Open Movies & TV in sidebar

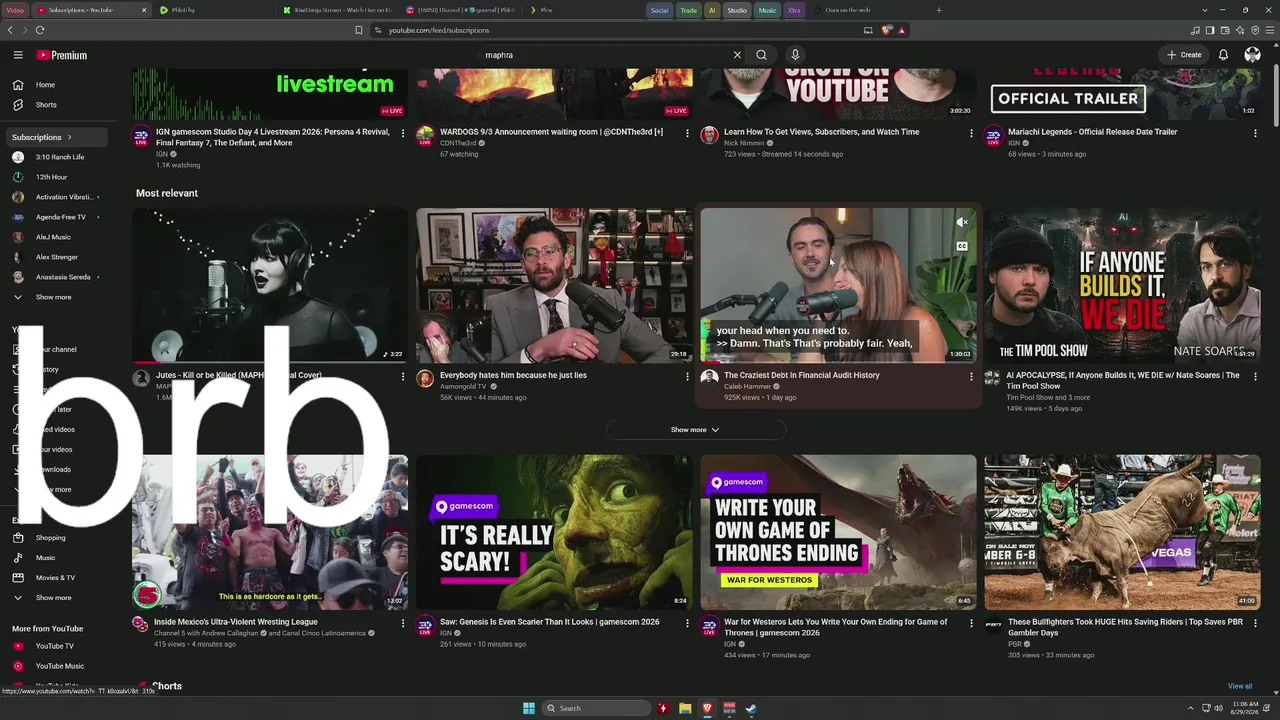[x=58, y=578]
